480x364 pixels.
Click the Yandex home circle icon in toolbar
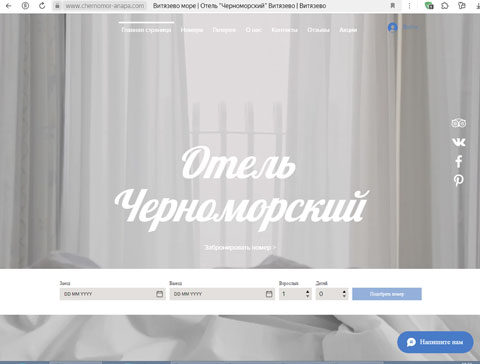25,6
